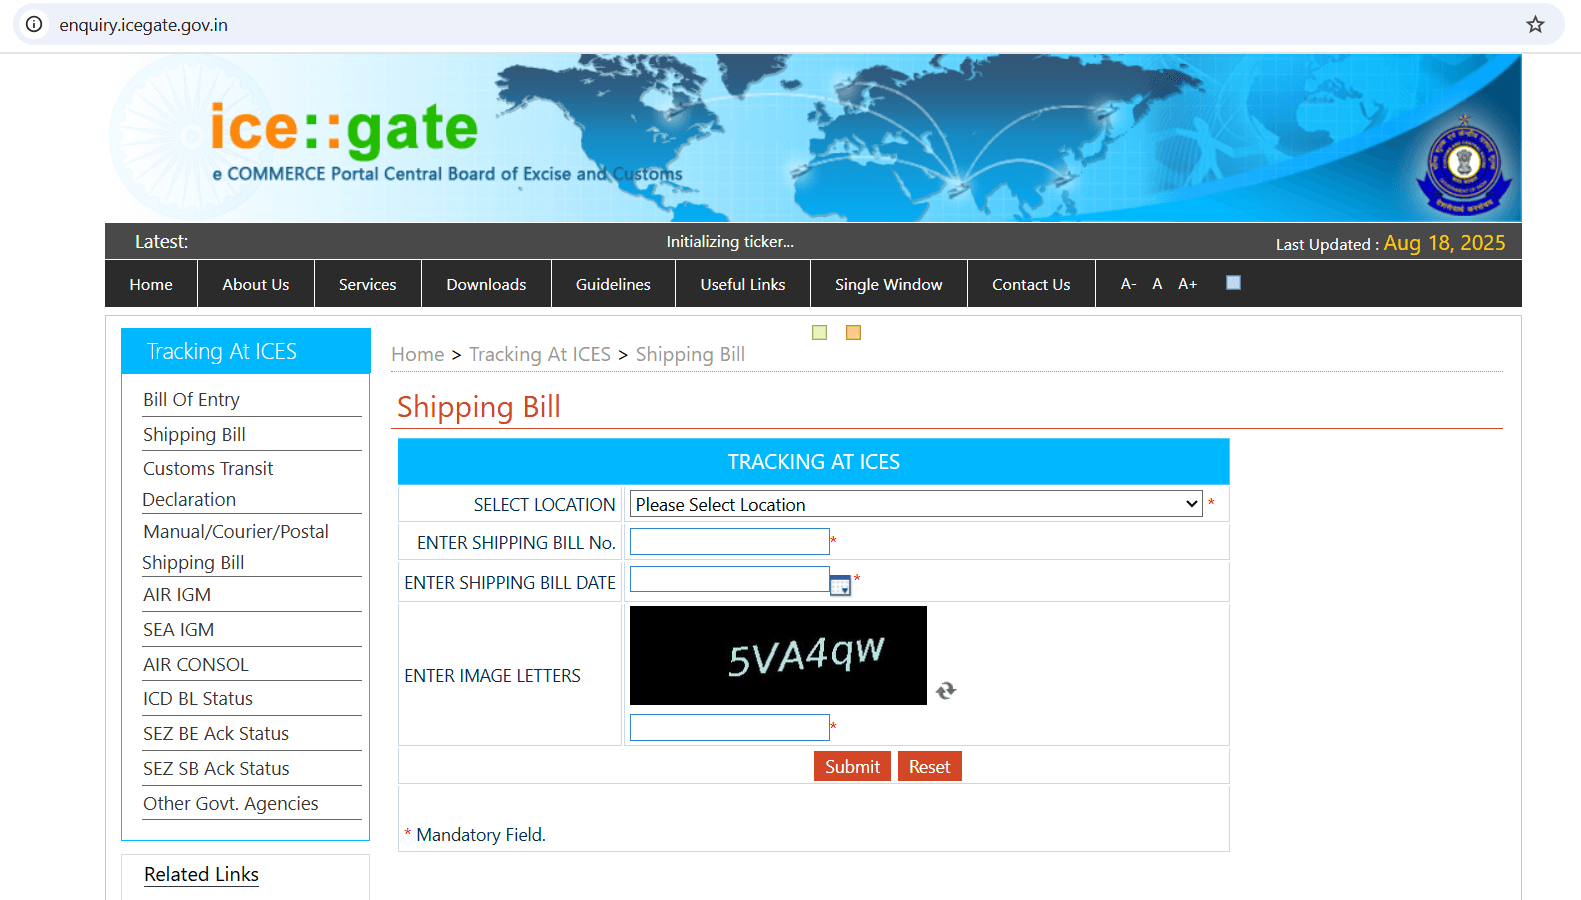Image resolution: width=1581 pixels, height=900 pixels.
Task: Reset the tracking form
Action: [x=929, y=766]
